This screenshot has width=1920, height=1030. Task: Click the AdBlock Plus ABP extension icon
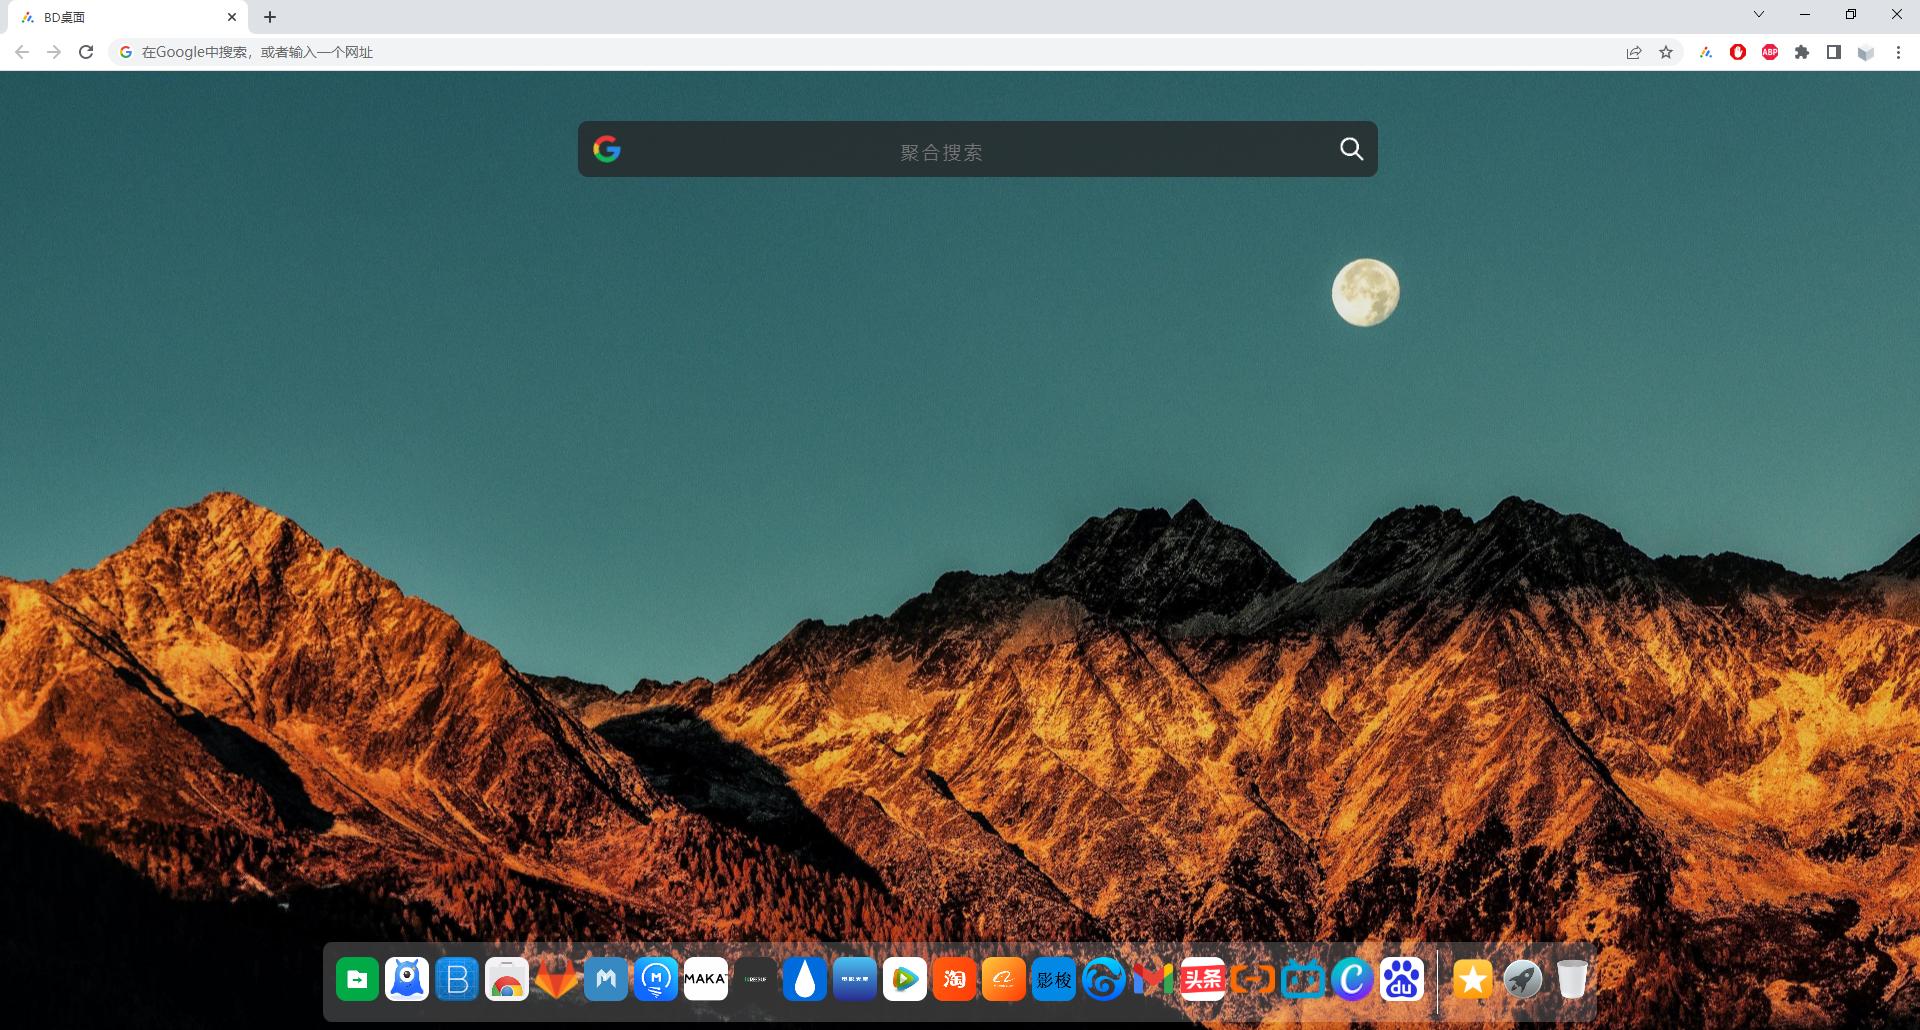click(x=1769, y=52)
